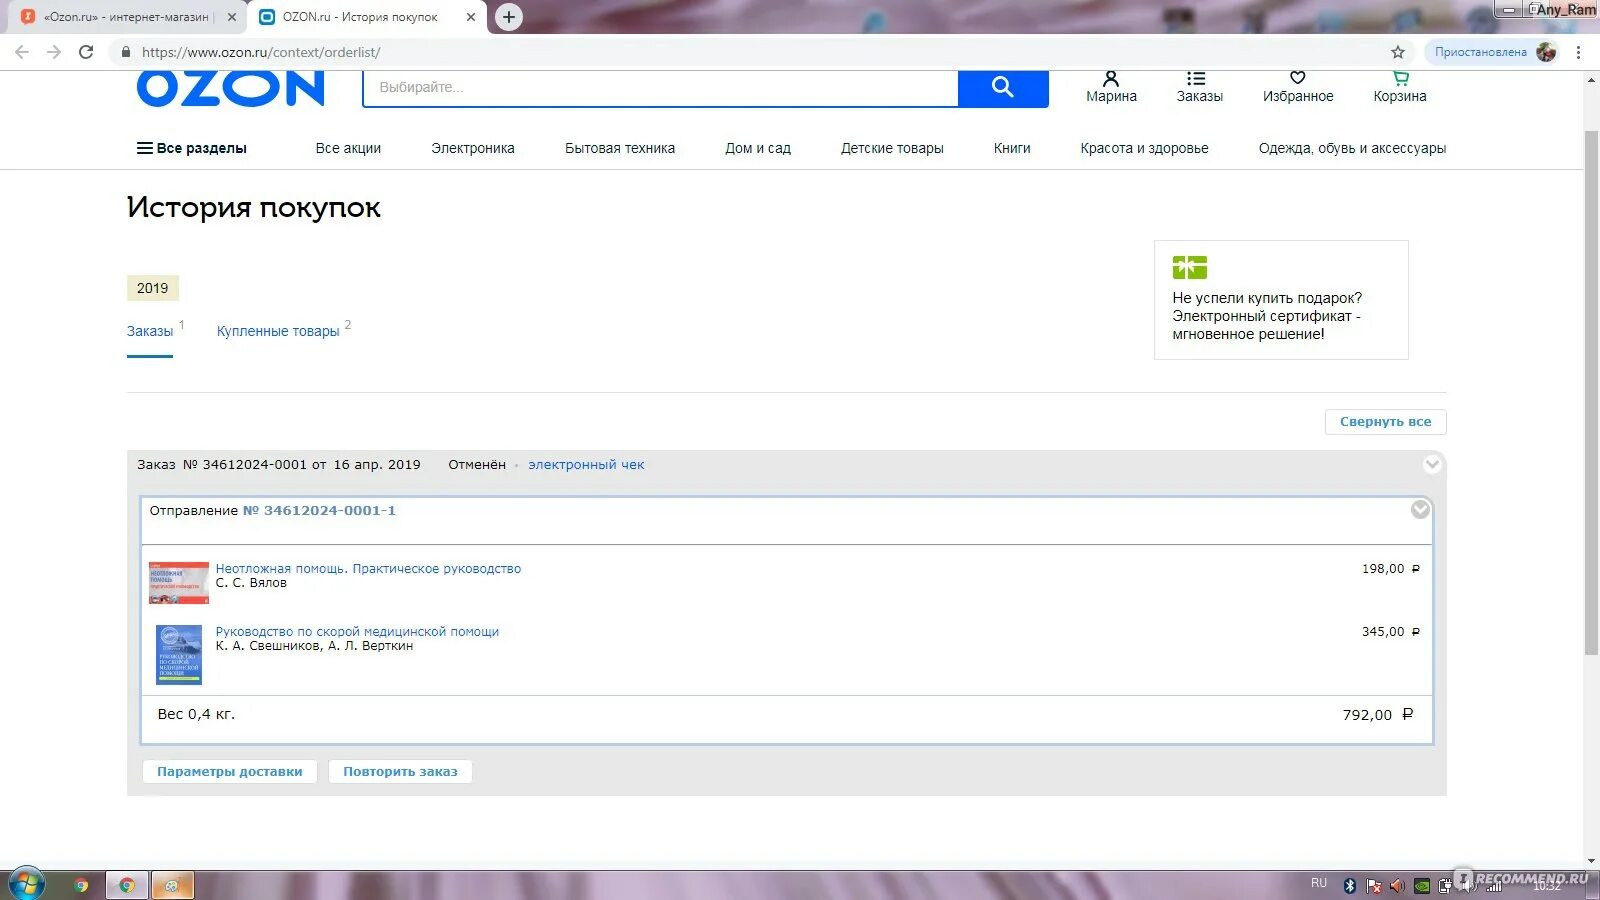Open электронный чек link
1600x900 pixels.
[x=586, y=465]
